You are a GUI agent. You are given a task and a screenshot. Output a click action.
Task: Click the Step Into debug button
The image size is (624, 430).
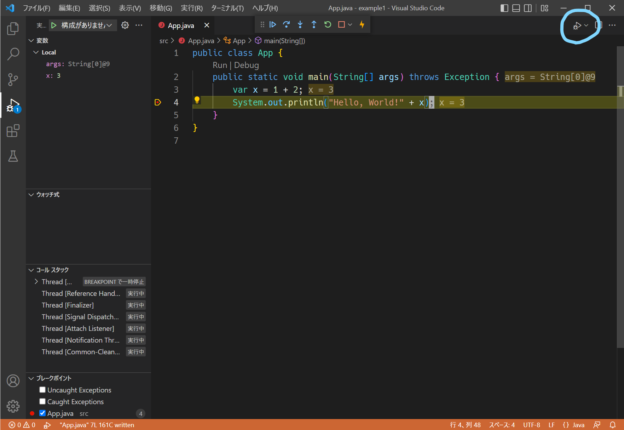point(300,25)
